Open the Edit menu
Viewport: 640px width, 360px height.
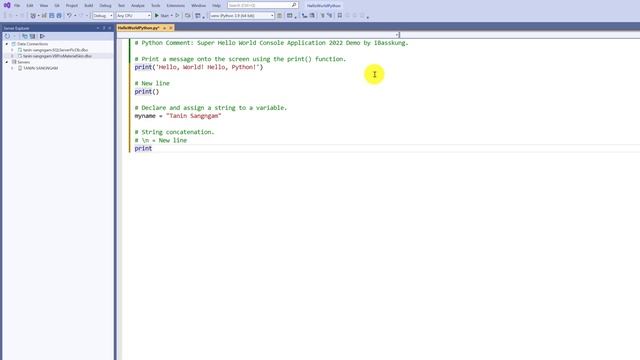[x=30, y=6]
